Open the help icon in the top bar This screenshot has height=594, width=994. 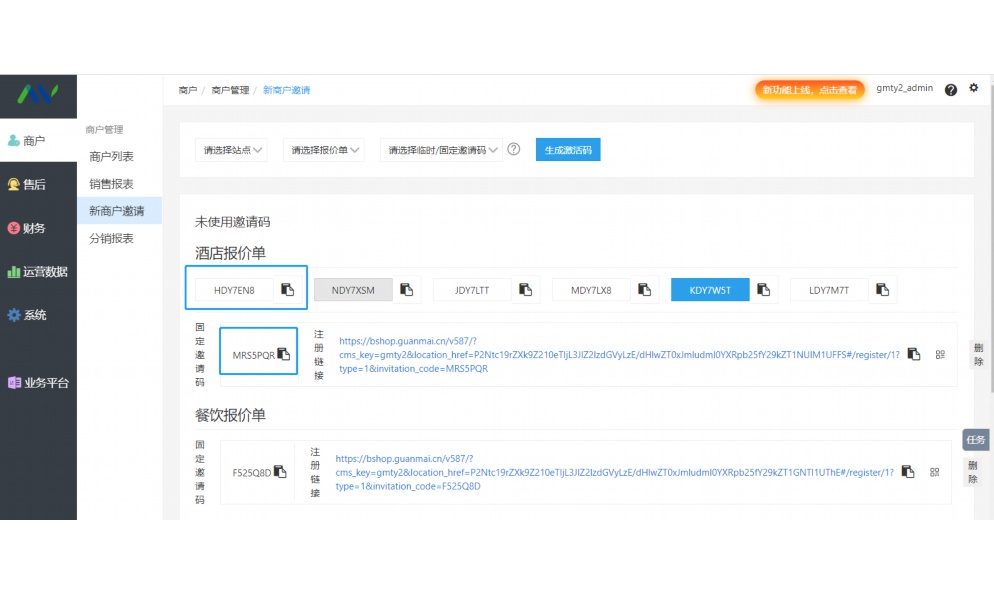click(x=951, y=89)
